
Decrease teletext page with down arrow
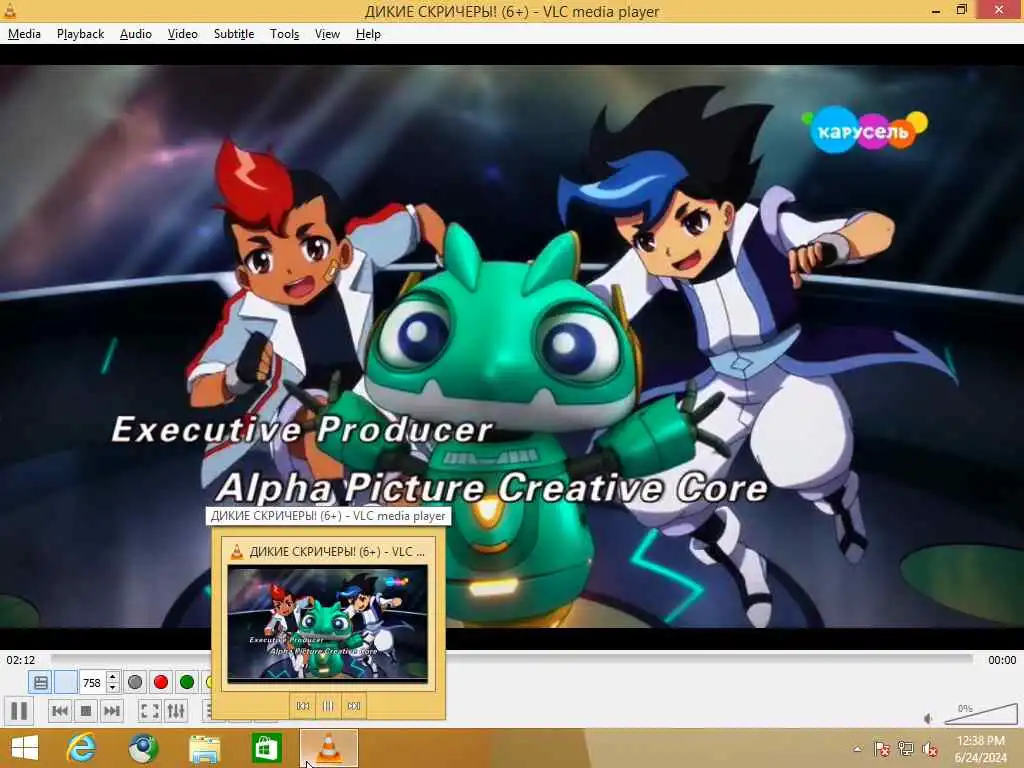click(112, 688)
